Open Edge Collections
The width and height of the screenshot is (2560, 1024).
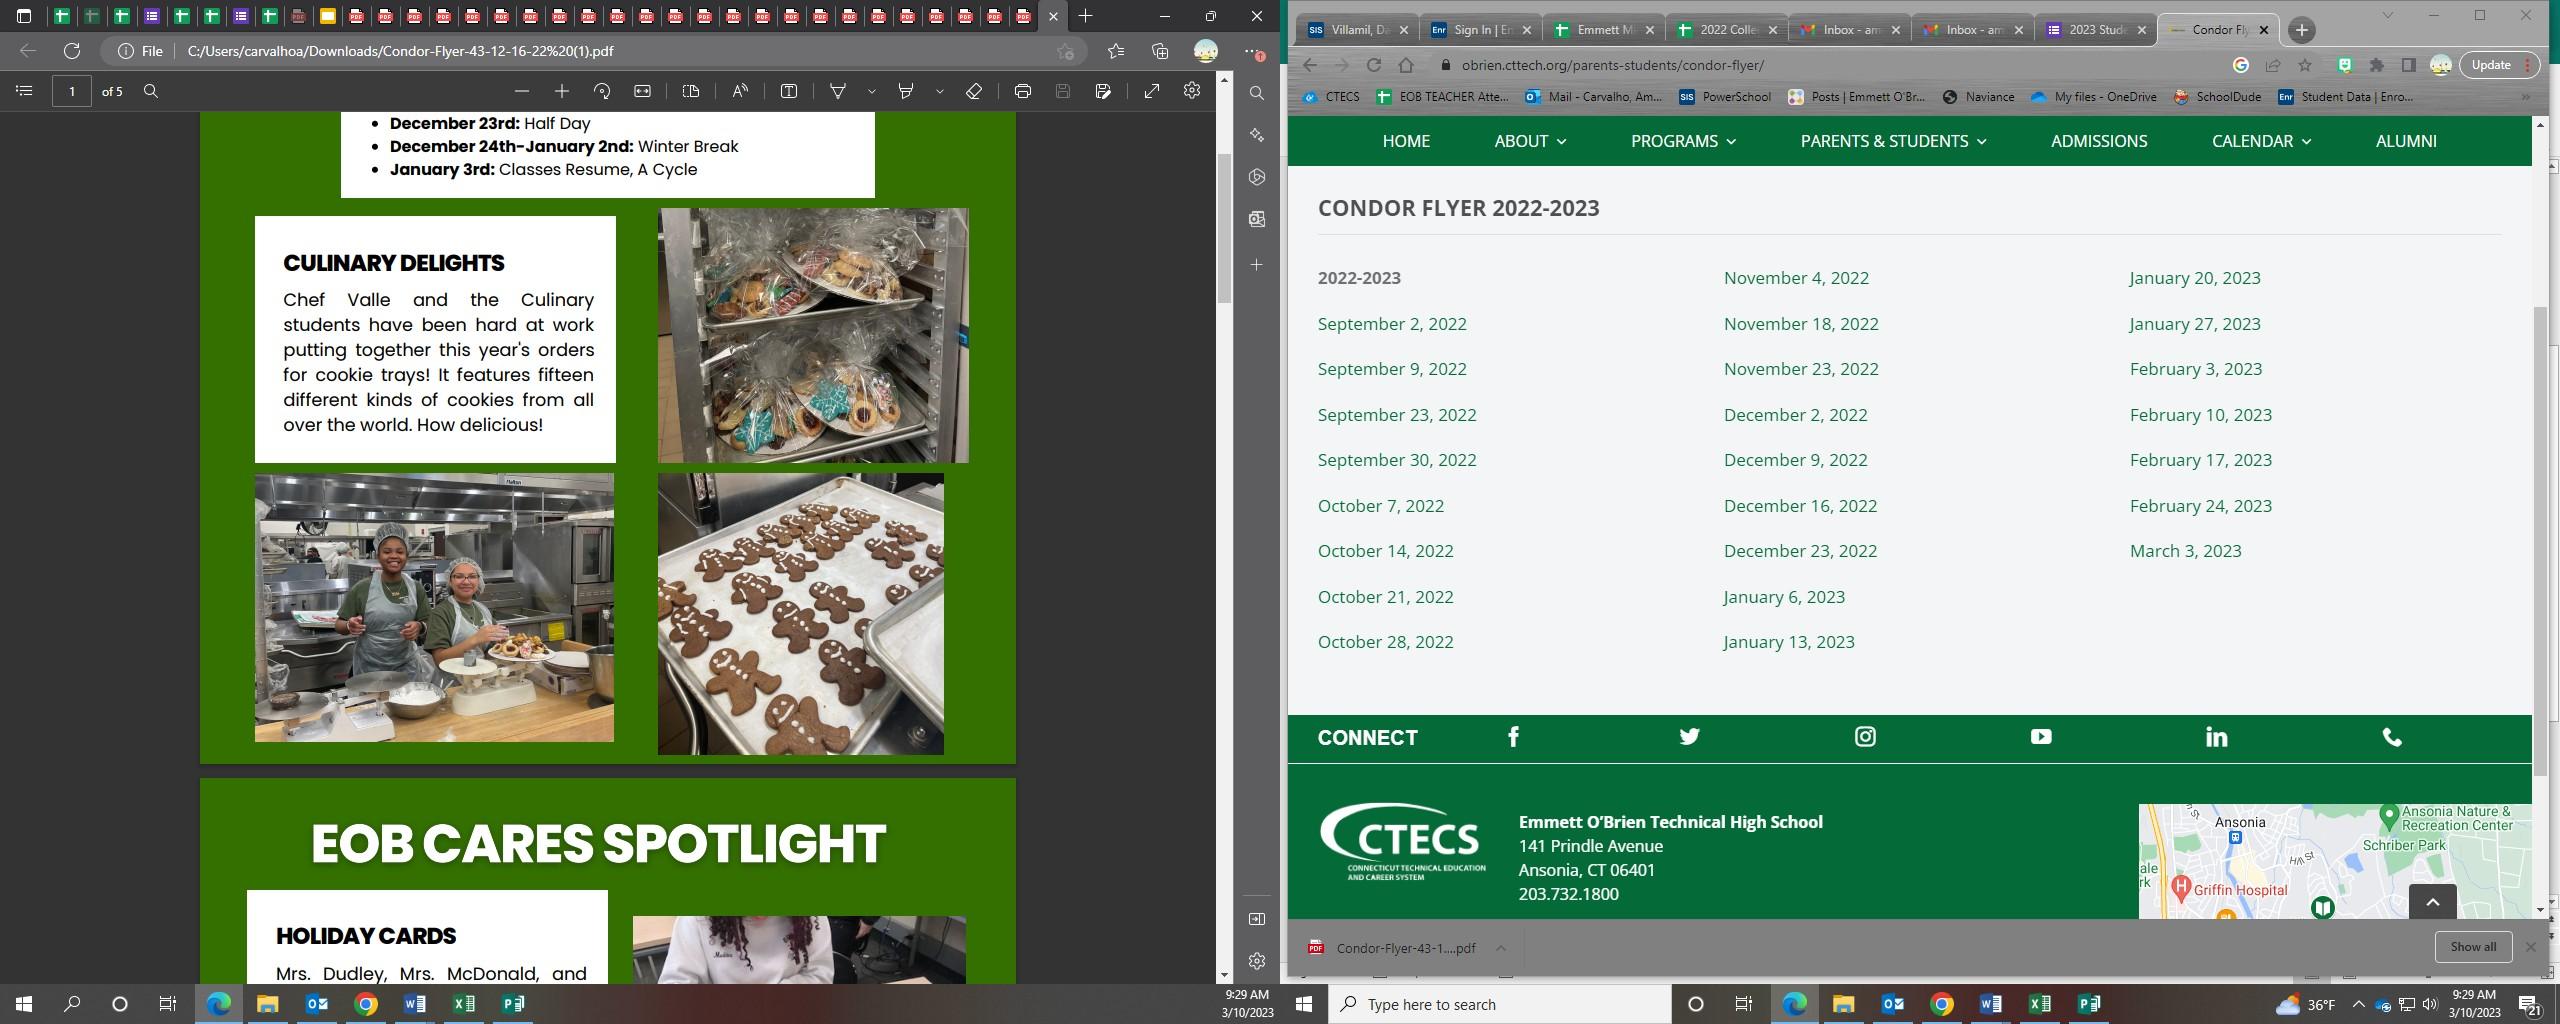coord(1160,51)
